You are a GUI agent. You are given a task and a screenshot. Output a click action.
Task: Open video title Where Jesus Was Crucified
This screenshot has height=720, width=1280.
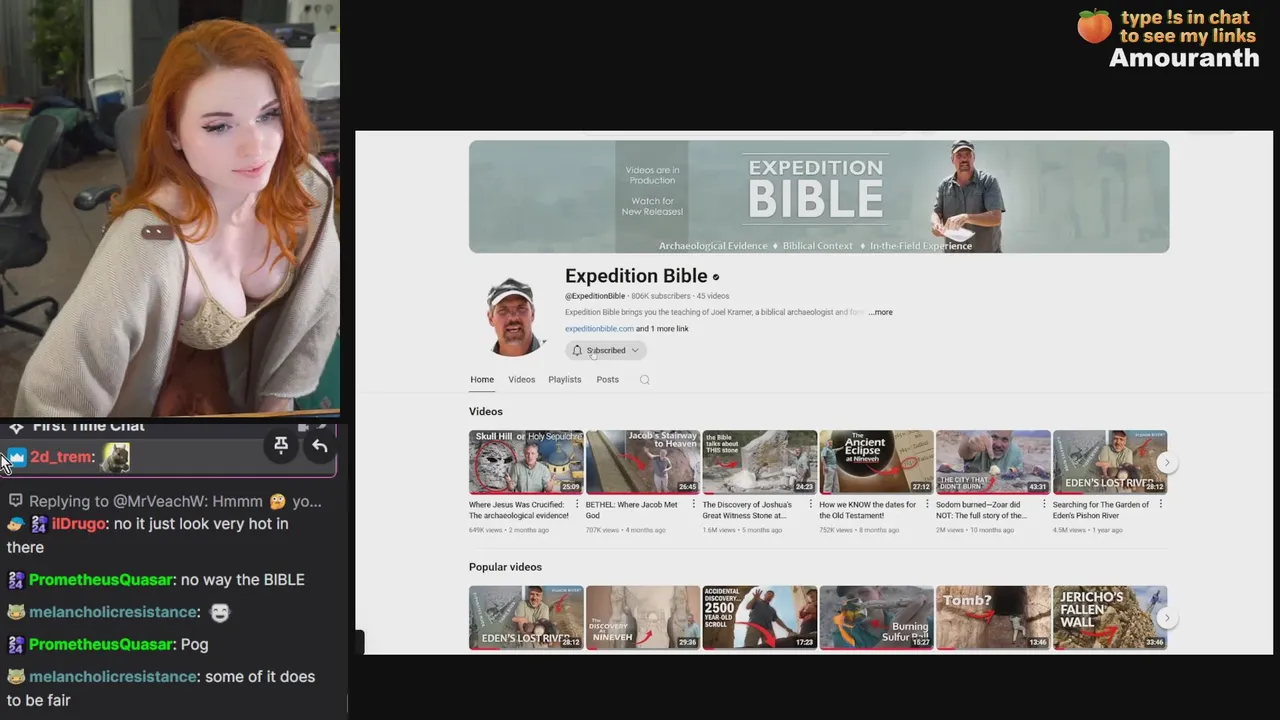tap(519, 510)
